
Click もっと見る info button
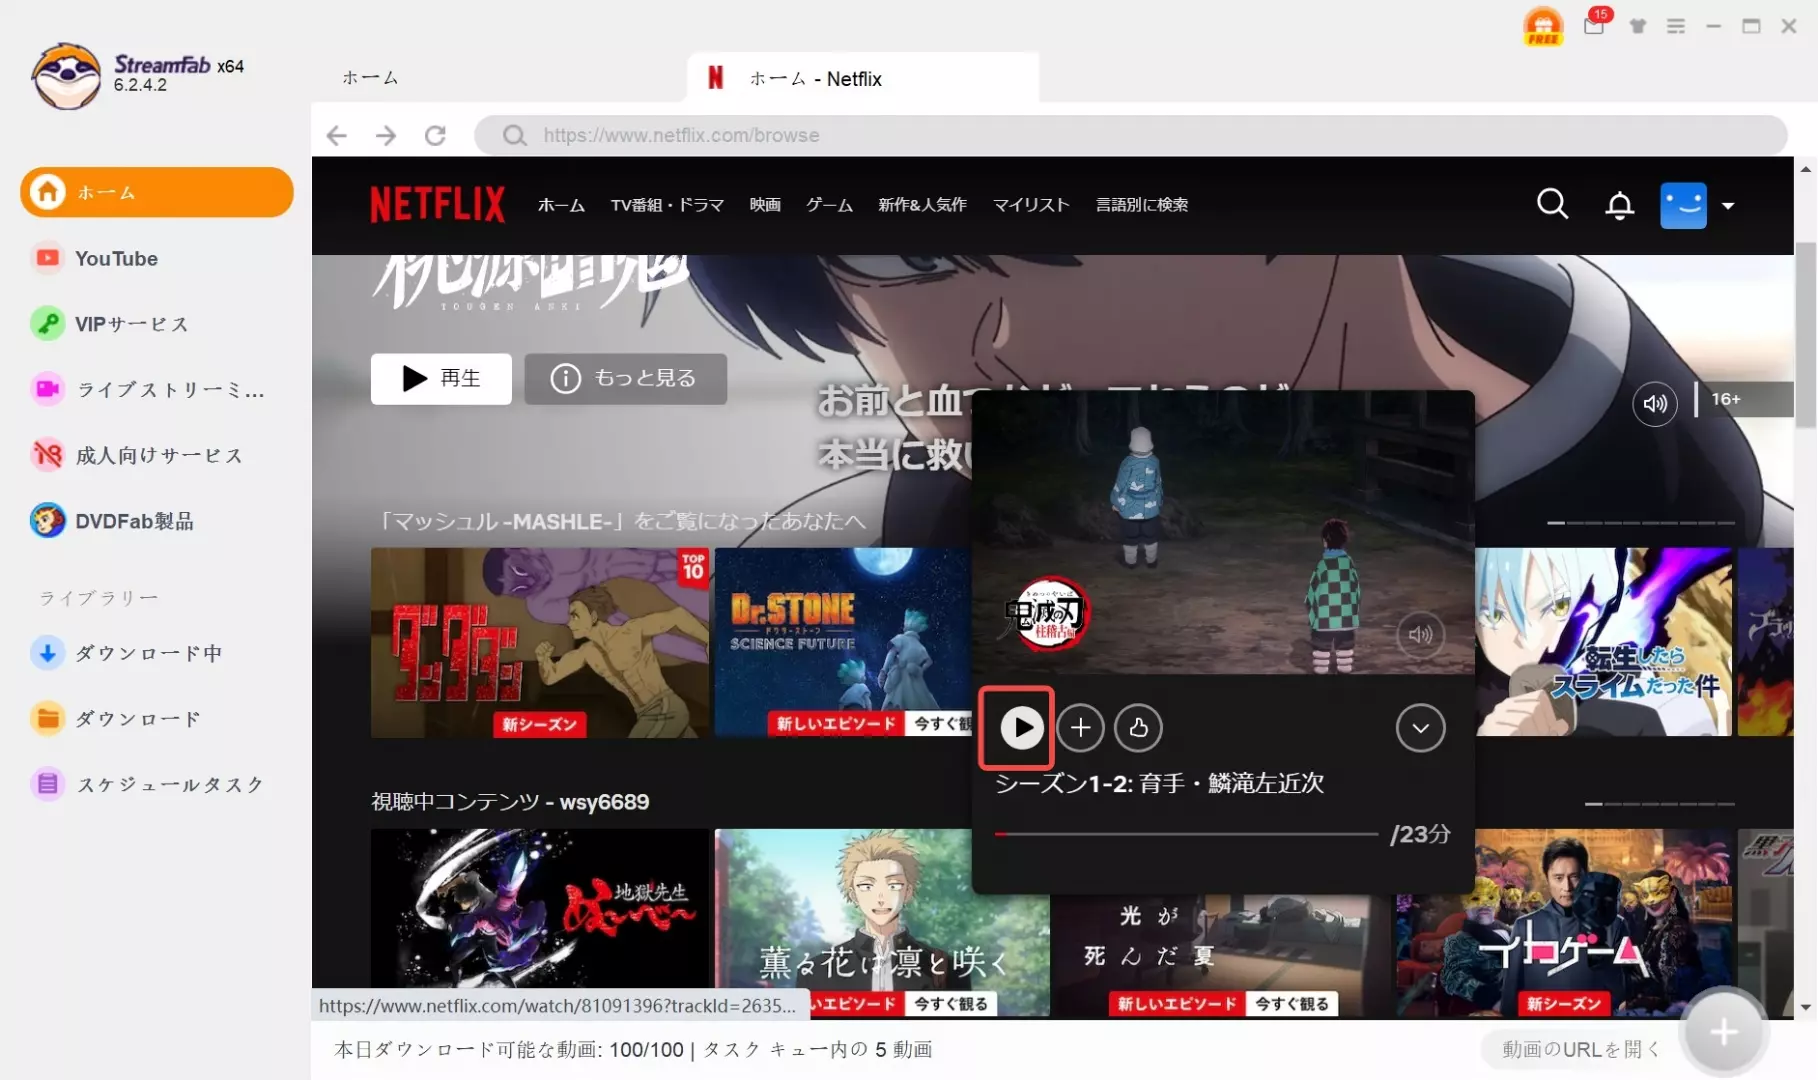[625, 378]
